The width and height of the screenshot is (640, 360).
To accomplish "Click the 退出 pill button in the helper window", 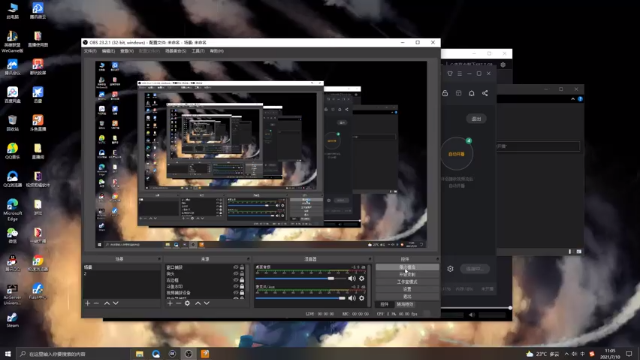I will click(476, 119).
